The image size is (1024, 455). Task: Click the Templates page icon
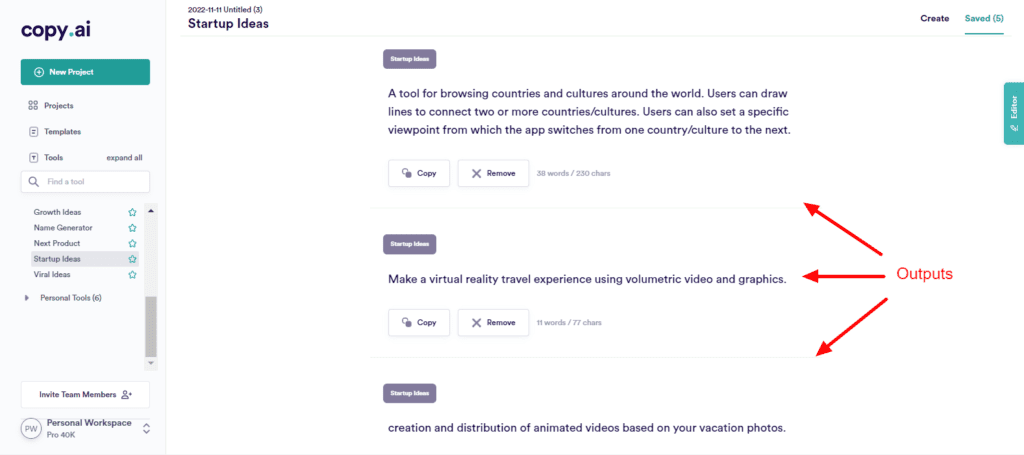coord(33,131)
